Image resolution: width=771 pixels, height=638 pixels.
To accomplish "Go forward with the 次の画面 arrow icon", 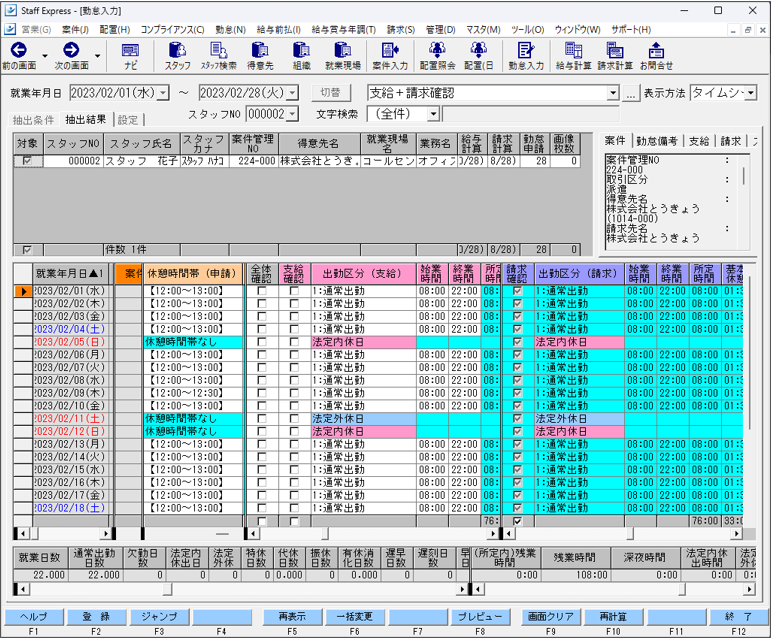I will click(71, 50).
